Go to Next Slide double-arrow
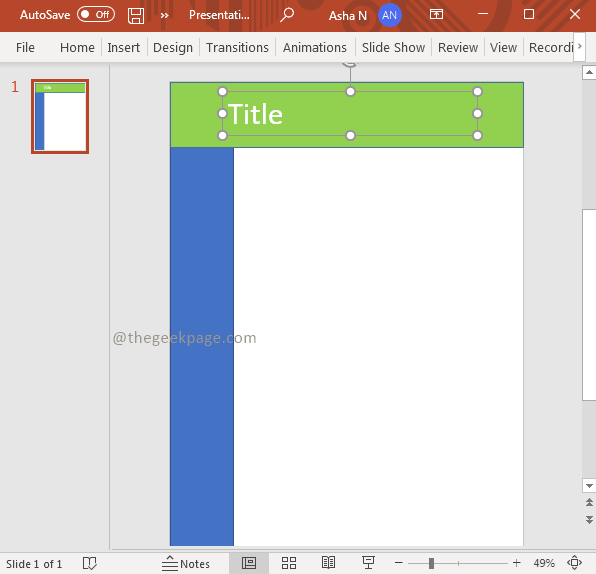The image size is (596, 574). point(589,520)
